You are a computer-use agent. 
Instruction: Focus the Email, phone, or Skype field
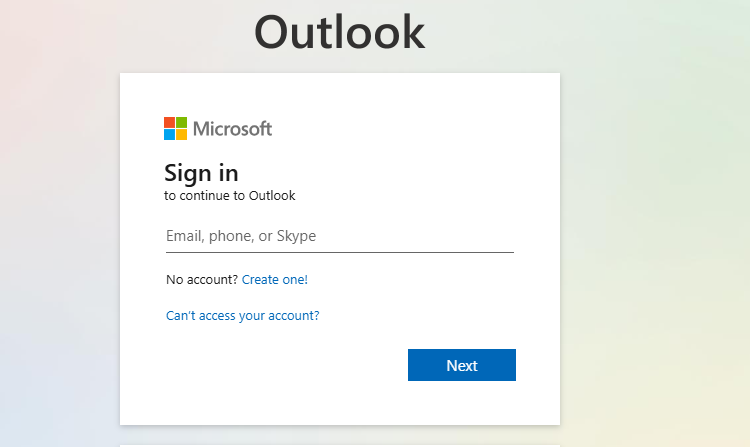point(339,236)
